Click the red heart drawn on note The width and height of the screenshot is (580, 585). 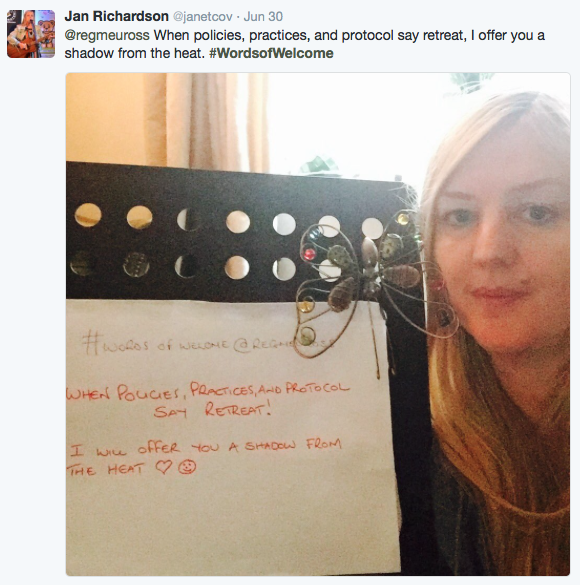pyautogui.click(x=163, y=466)
